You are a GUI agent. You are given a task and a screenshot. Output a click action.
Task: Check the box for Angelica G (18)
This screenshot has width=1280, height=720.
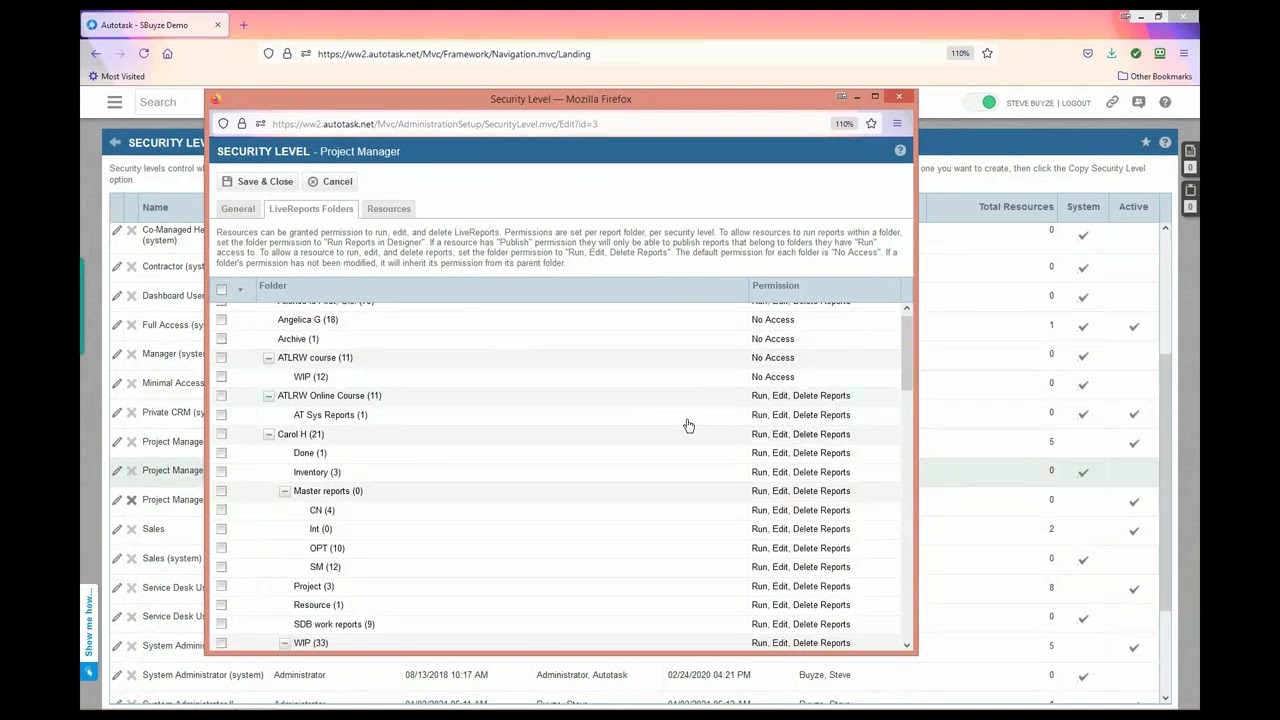pos(222,320)
